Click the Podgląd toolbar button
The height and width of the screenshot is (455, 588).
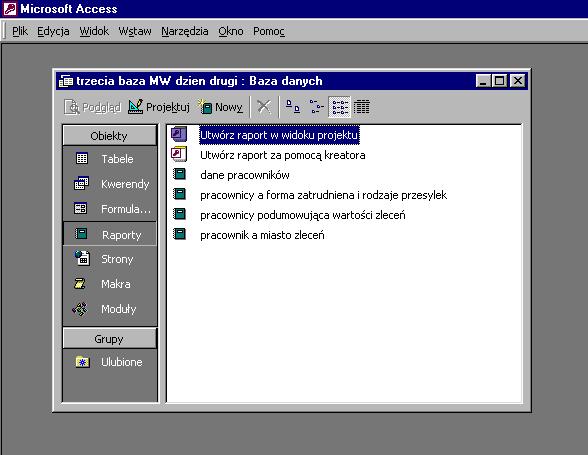point(92,107)
